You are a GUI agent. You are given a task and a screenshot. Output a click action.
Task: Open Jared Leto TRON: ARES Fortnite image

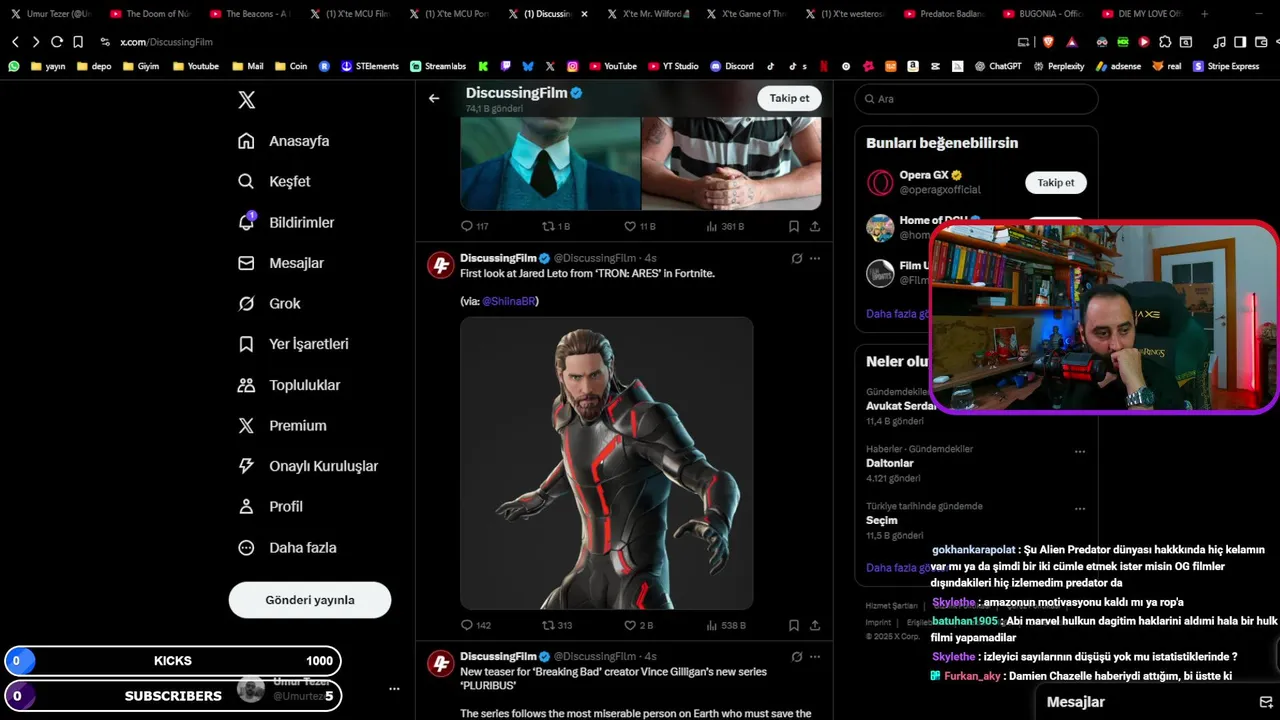tap(607, 463)
